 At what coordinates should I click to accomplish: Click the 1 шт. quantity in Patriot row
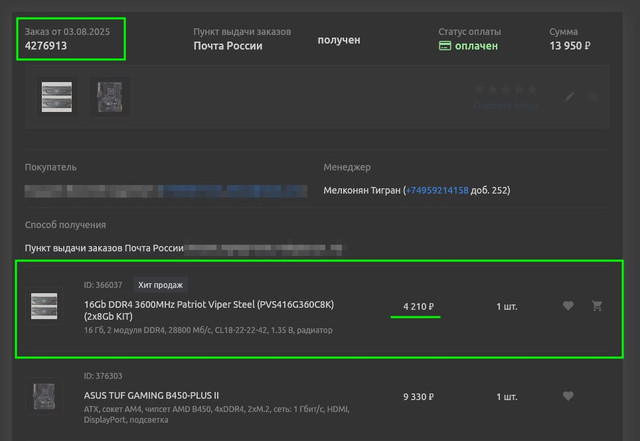click(507, 306)
